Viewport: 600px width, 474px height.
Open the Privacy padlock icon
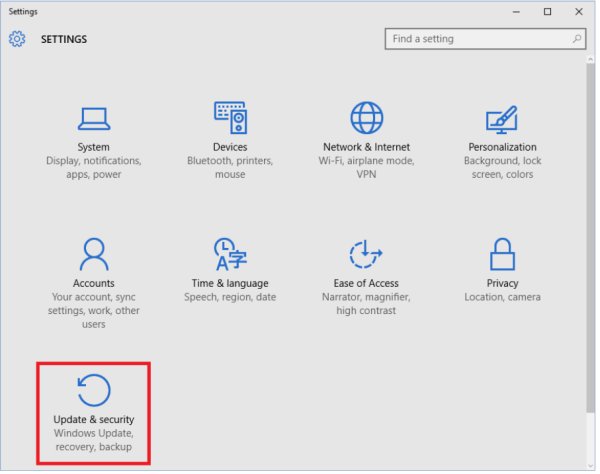(x=502, y=254)
